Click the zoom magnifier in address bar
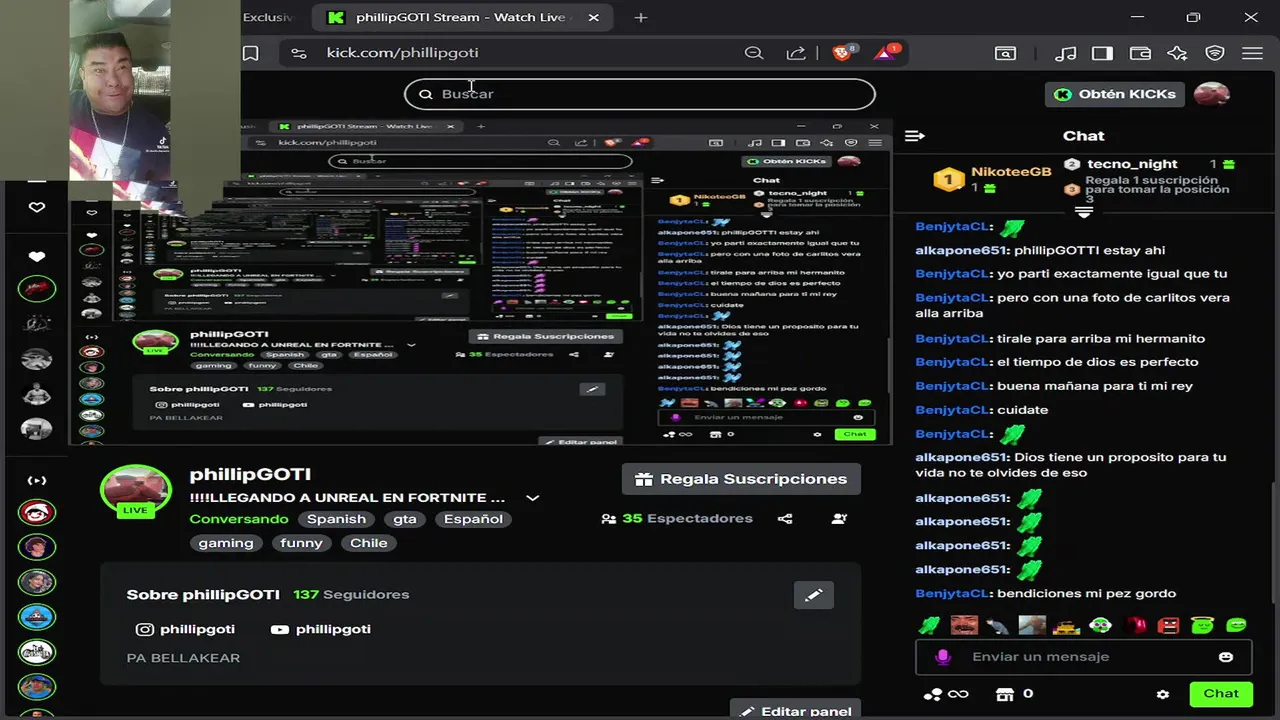 [754, 53]
